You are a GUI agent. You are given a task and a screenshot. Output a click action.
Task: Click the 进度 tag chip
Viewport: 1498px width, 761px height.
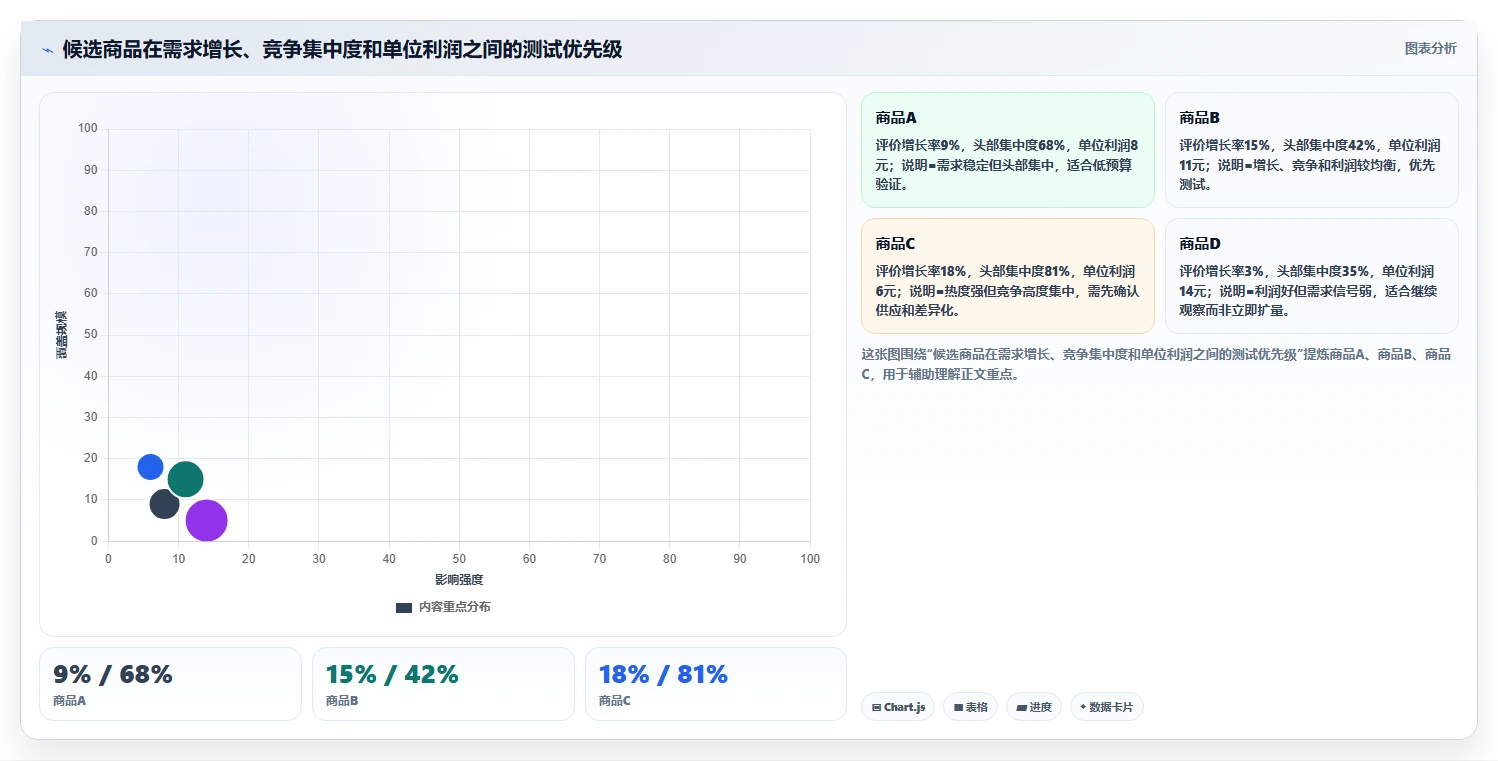[1033, 707]
